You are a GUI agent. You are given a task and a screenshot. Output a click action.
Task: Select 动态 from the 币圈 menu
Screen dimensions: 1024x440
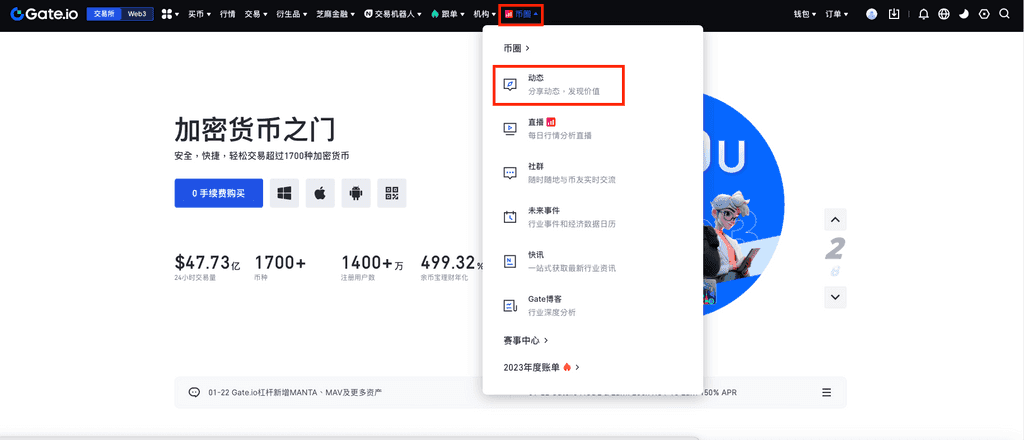point(560,84)
